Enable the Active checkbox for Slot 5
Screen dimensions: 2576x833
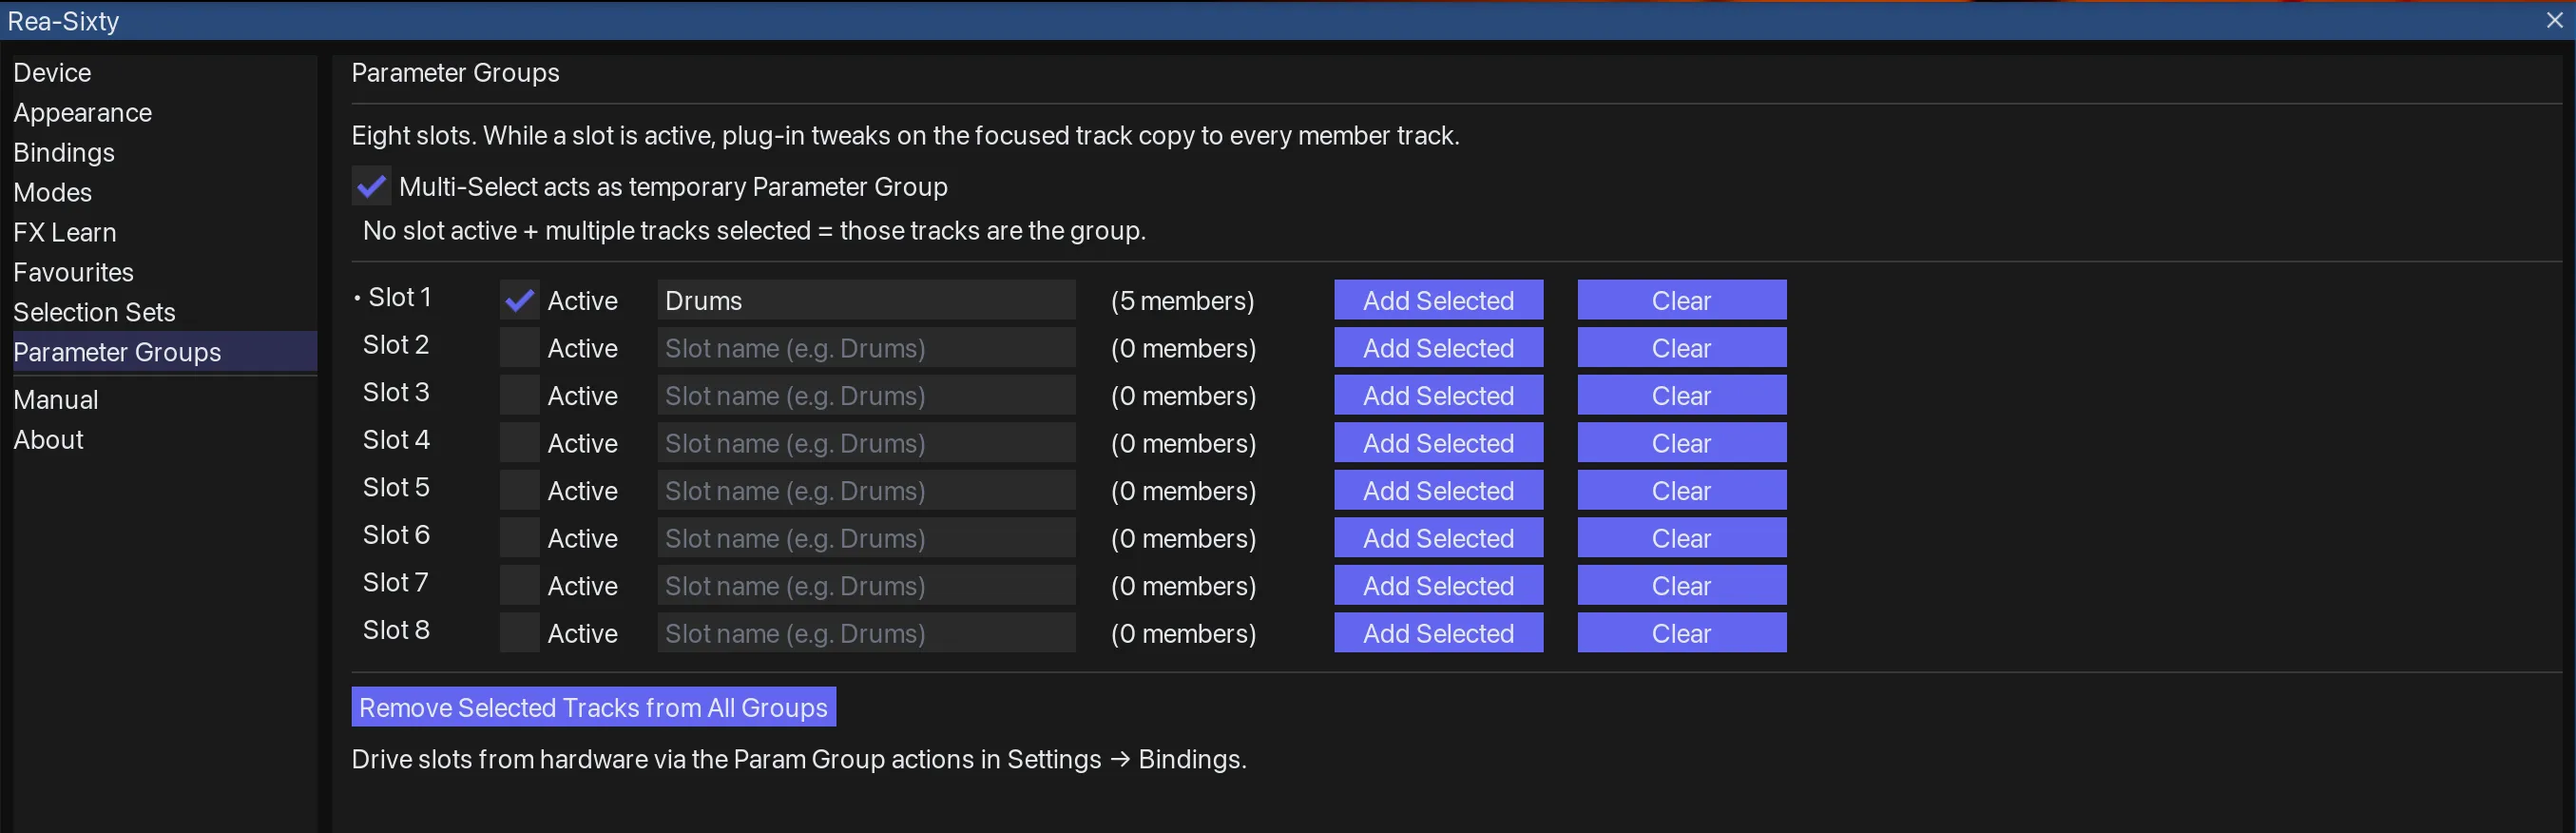pos(520,490)
